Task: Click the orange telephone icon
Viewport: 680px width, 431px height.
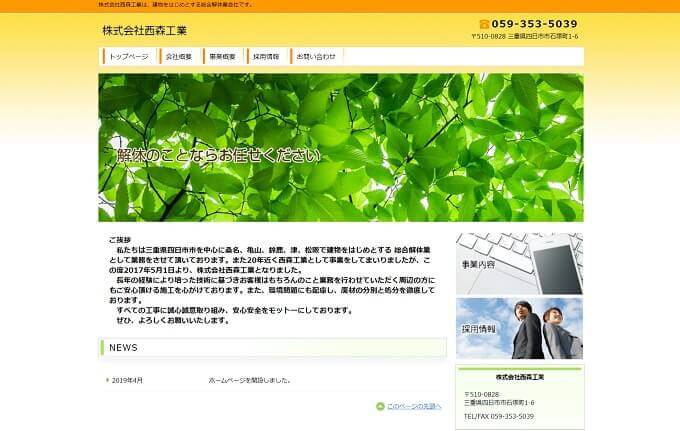Action: pos(484,24)
